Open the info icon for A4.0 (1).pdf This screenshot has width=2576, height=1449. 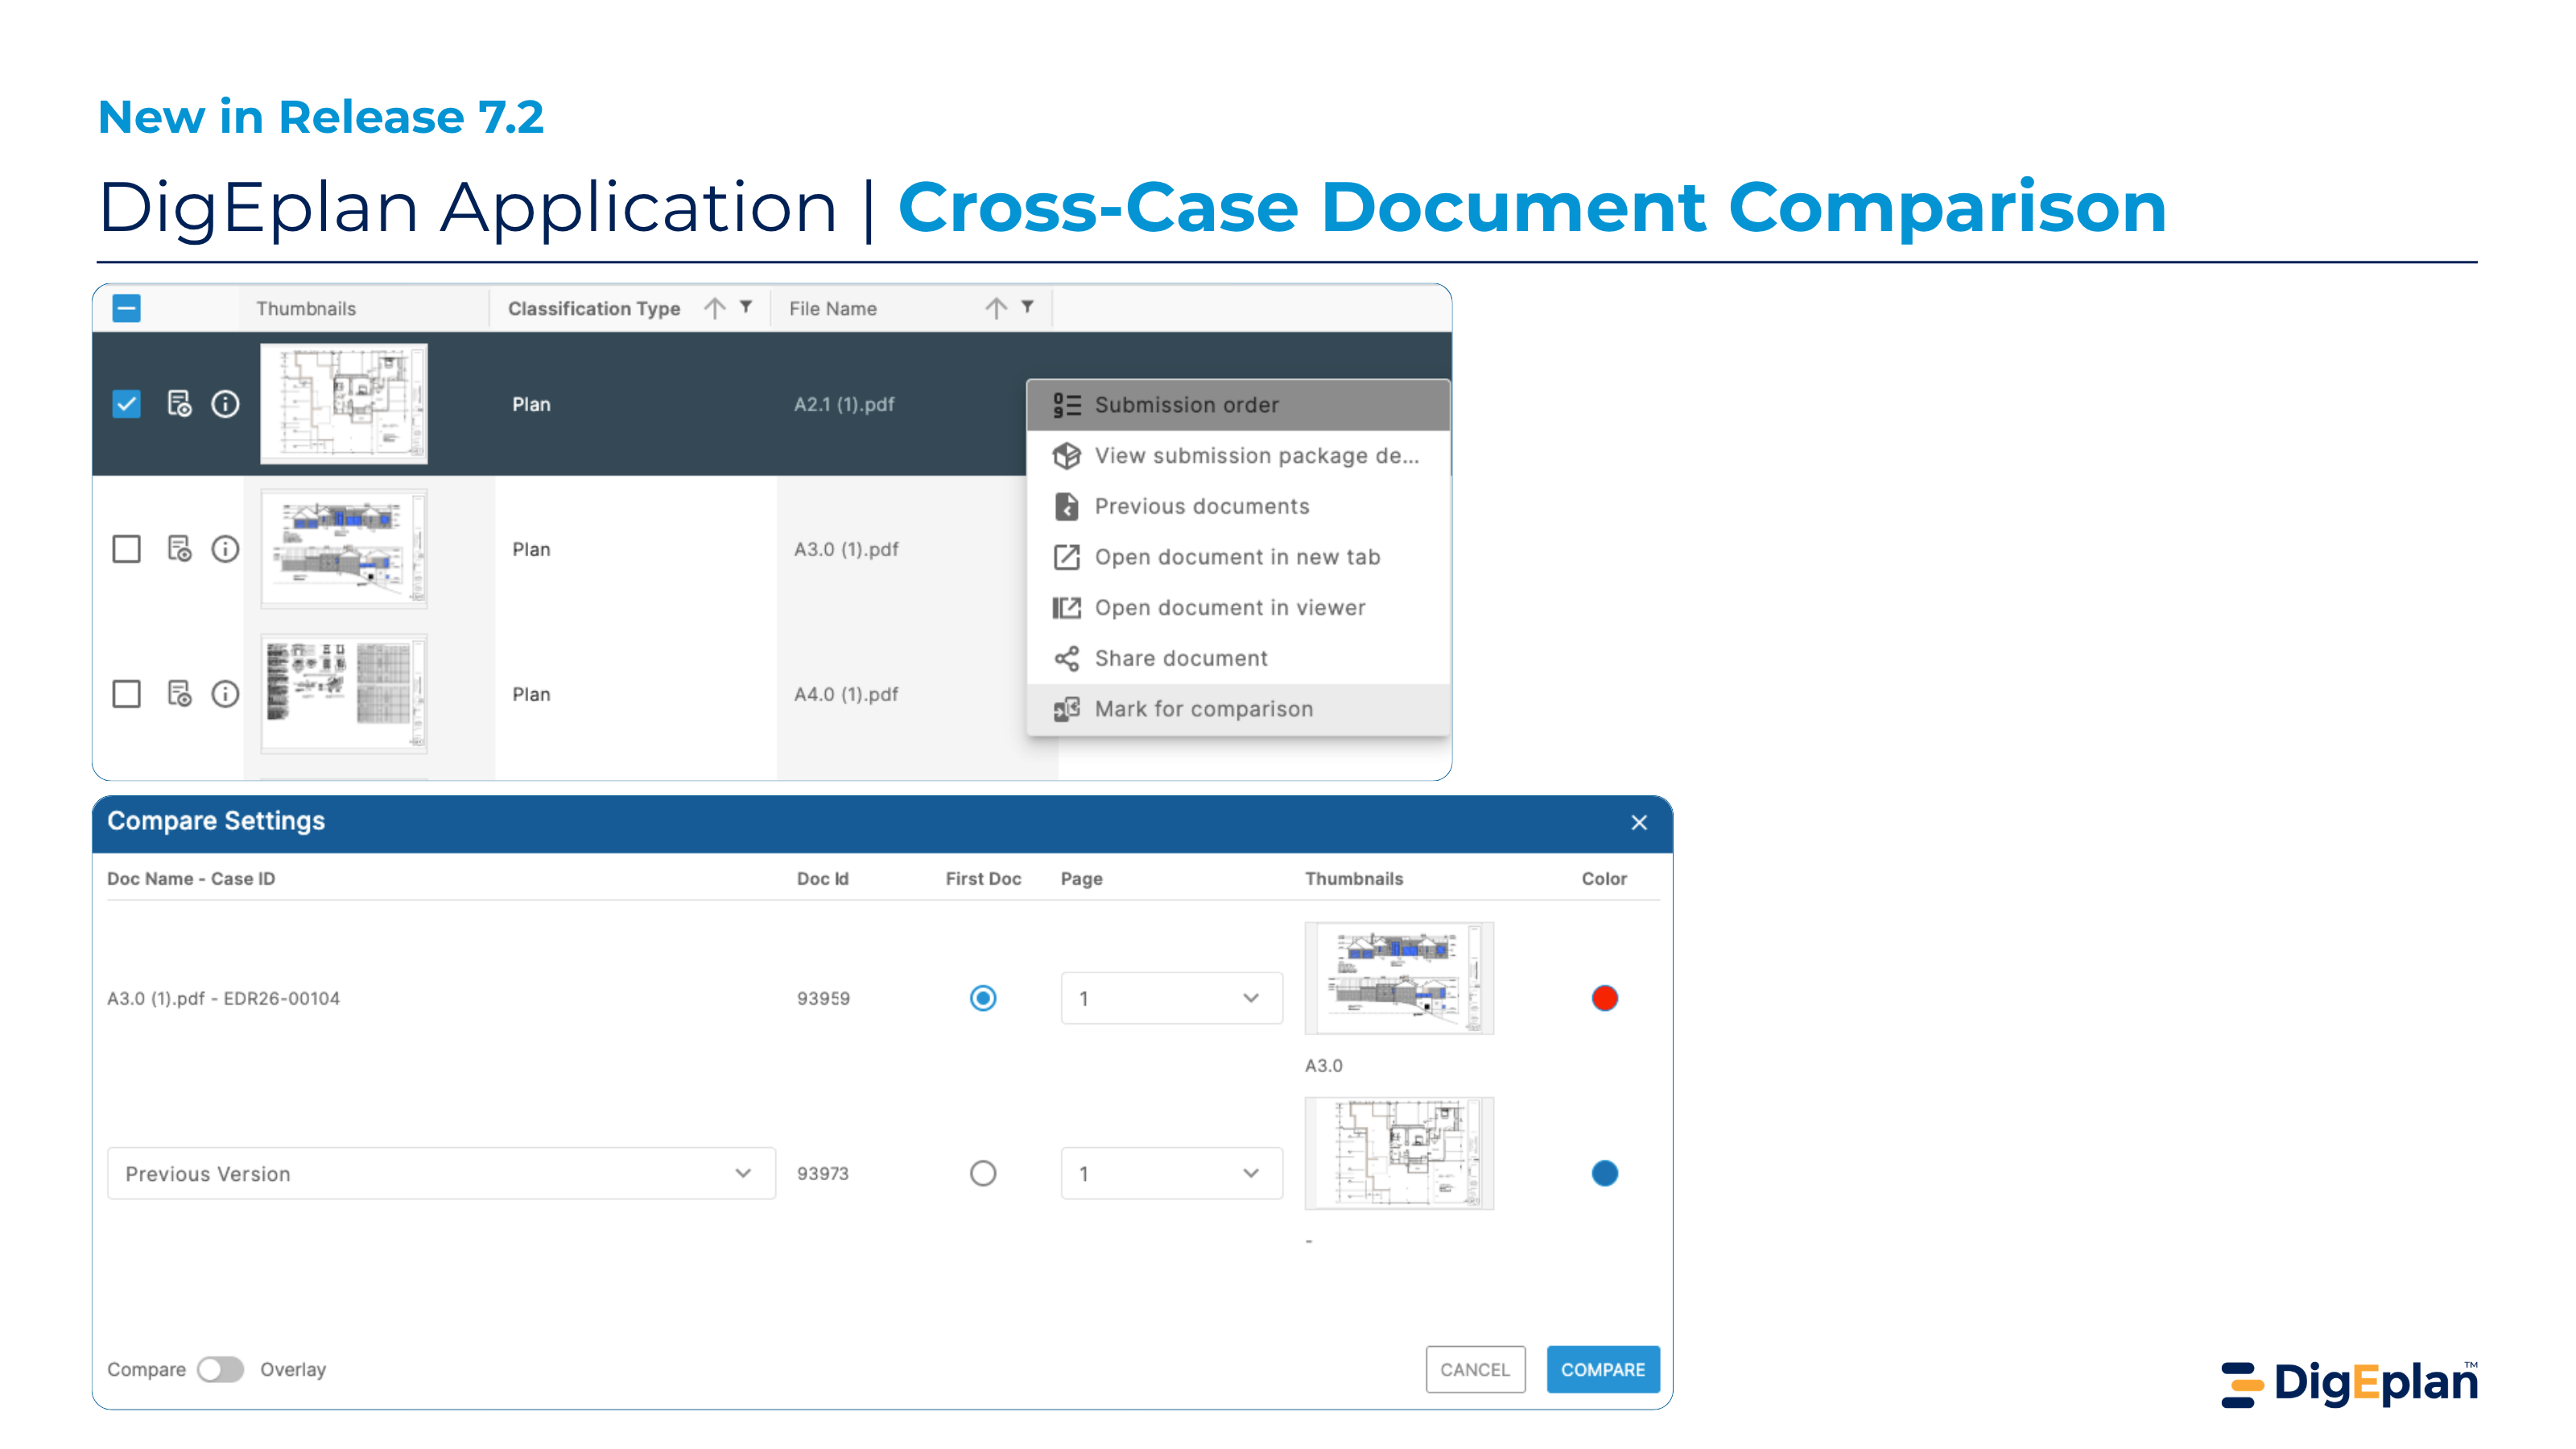coord(225,694)
